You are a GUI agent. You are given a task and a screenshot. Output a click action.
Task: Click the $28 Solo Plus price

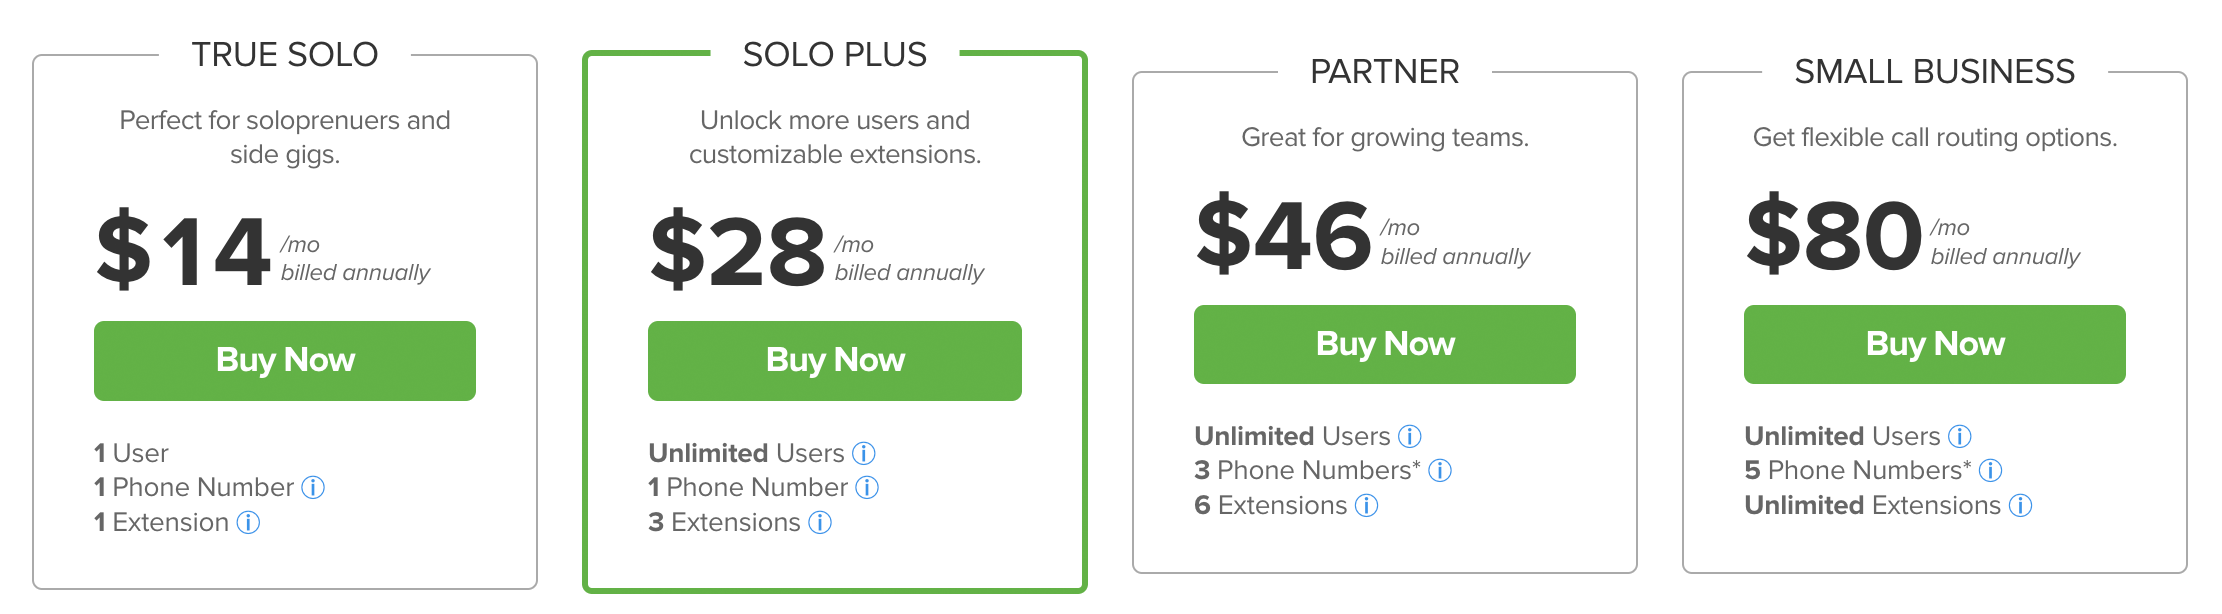738,251
